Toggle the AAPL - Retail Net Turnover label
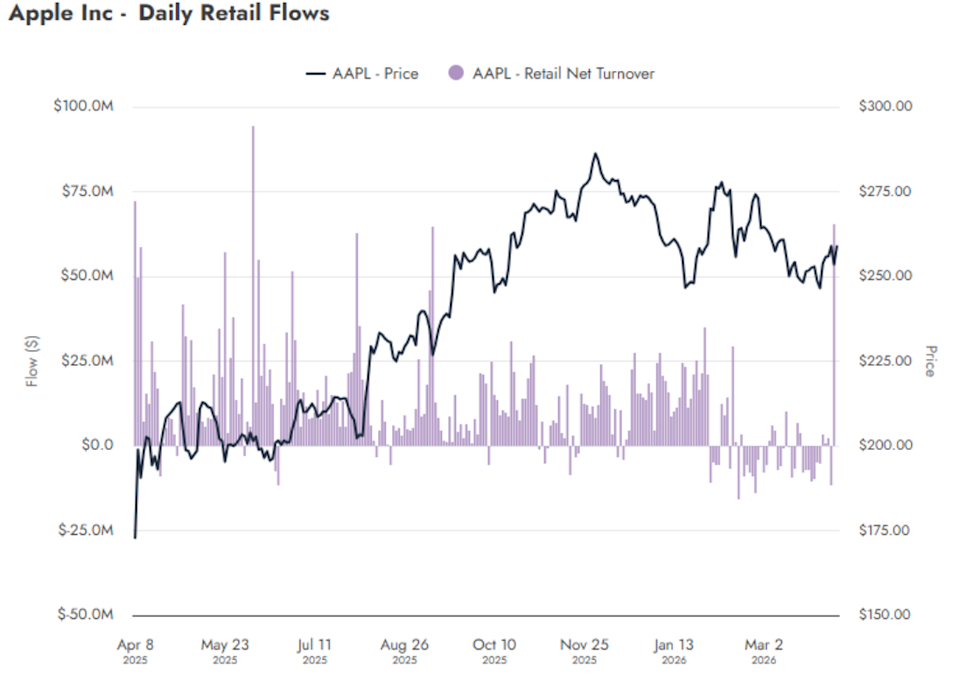 563,73
